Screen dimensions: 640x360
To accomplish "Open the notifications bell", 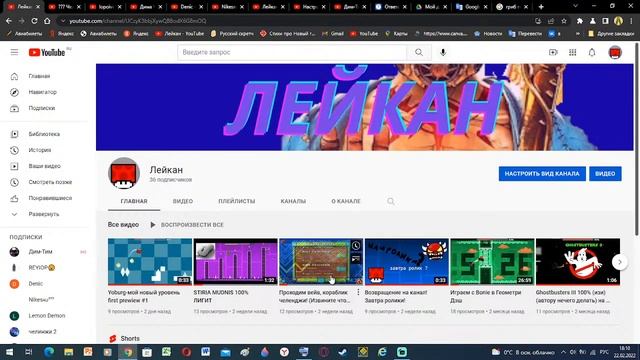I will point(592,52).
